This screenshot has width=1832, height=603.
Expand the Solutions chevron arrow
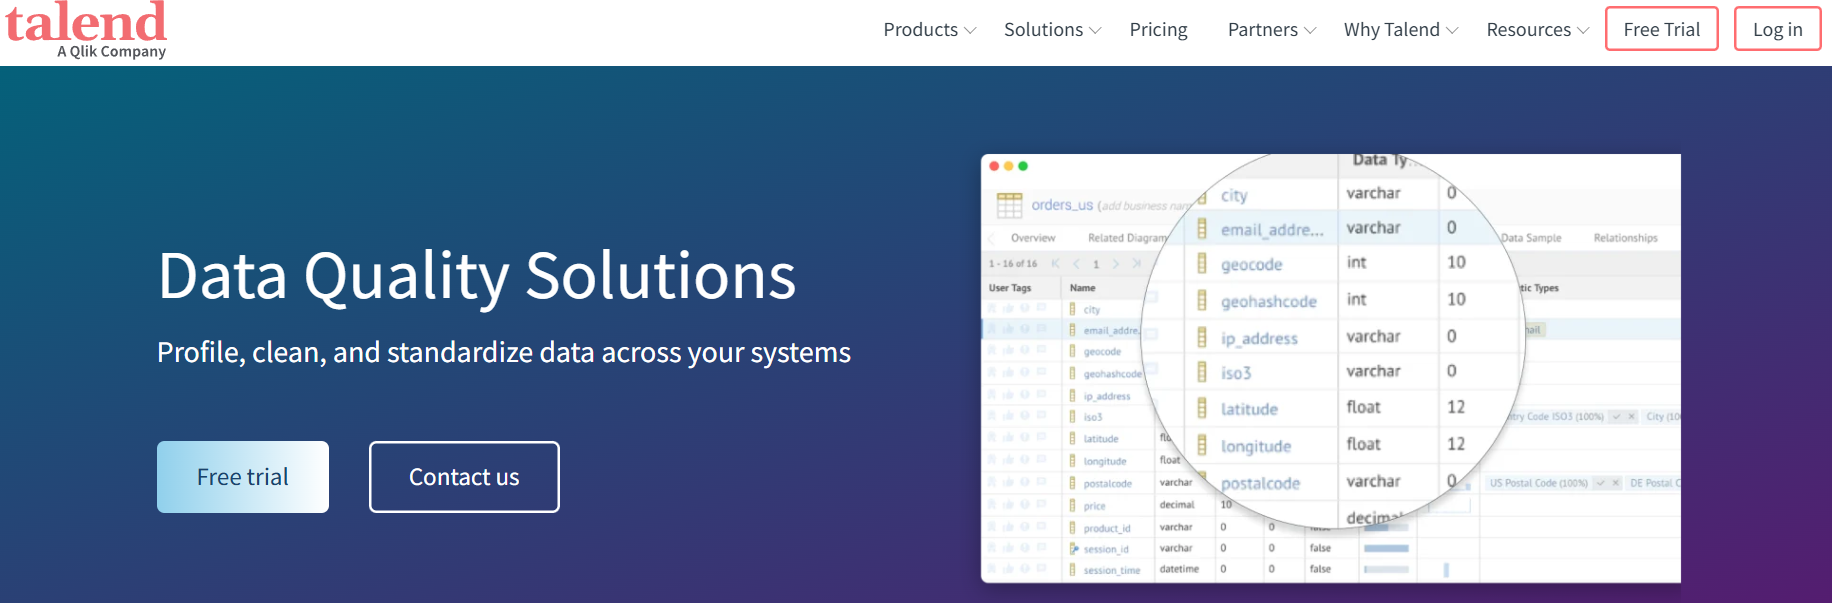pos(1095,31)
